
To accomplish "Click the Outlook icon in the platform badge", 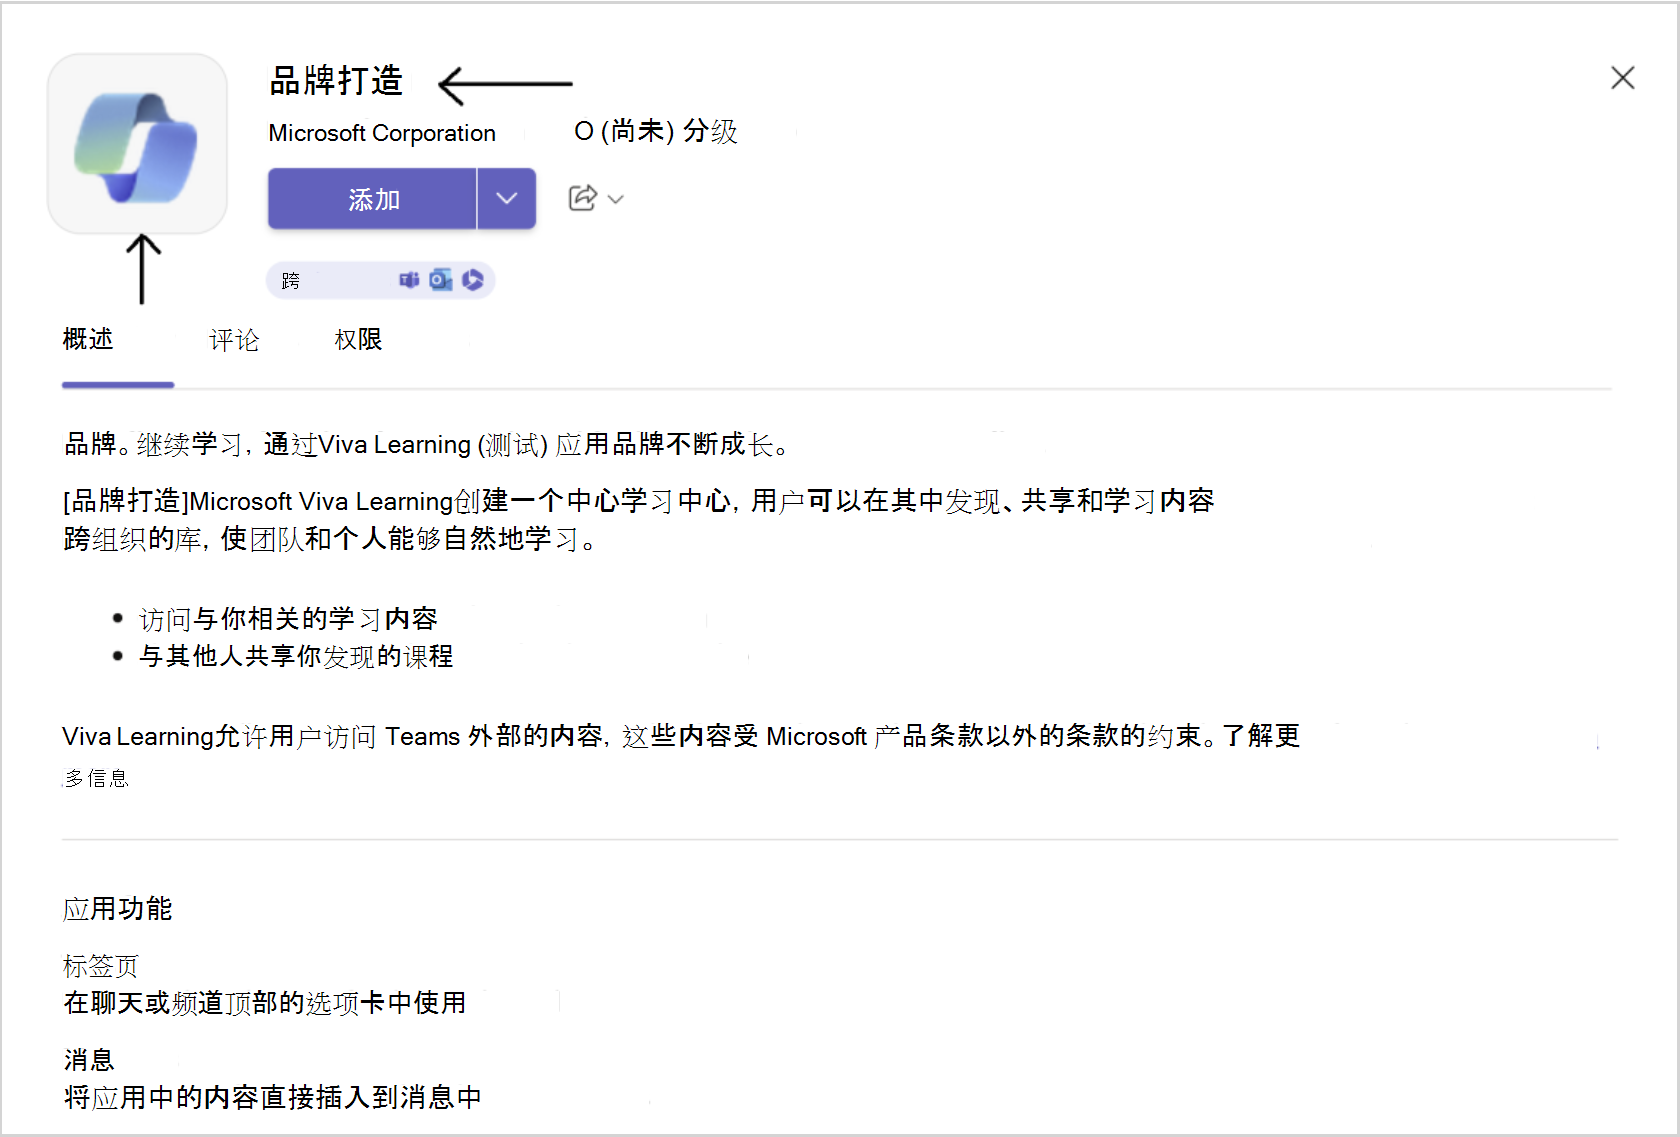I will [x=440, y=280].
